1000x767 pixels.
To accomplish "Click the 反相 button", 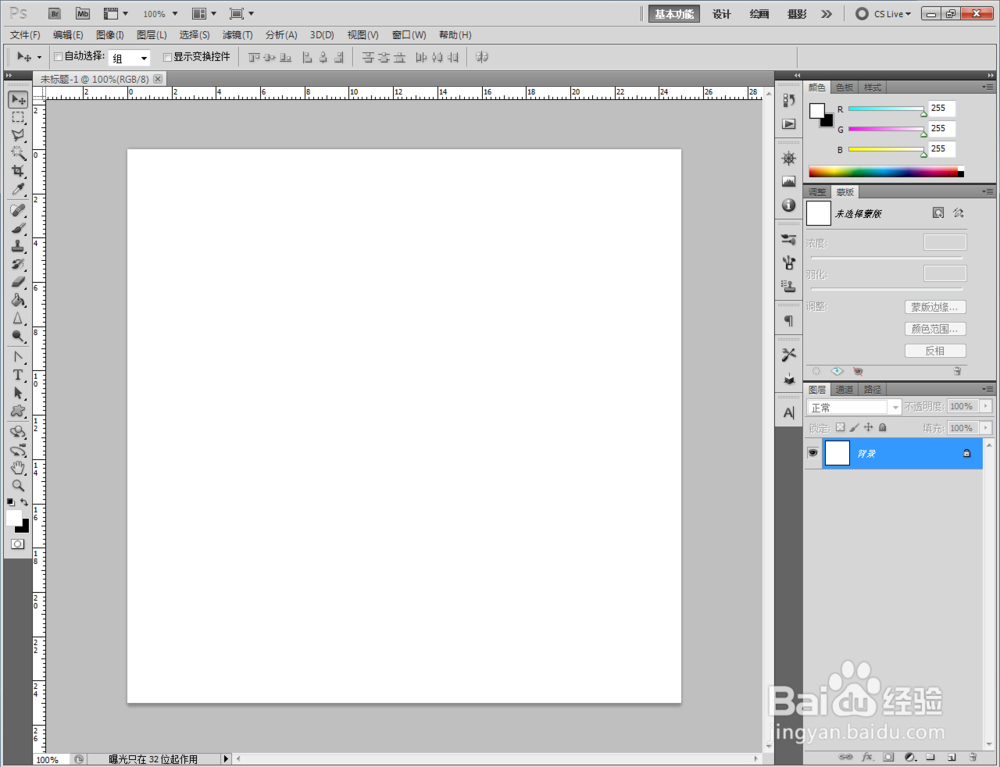I will (x=935, y=351).
